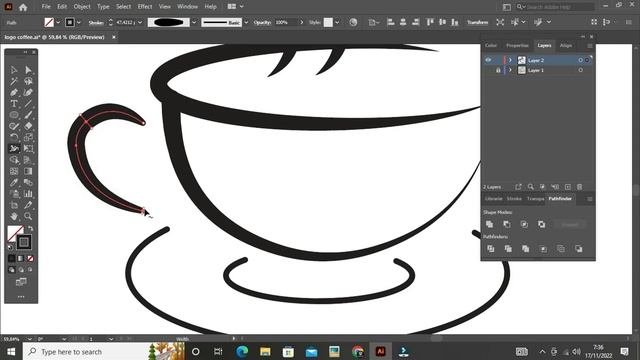Click Layer 1 target circle
Screen dimensions: 640x360
[580, 70]
